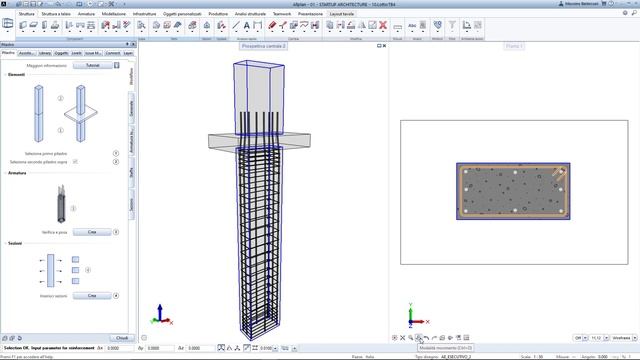
Task: Collapse the Elementi section
Action: point(5,75)
